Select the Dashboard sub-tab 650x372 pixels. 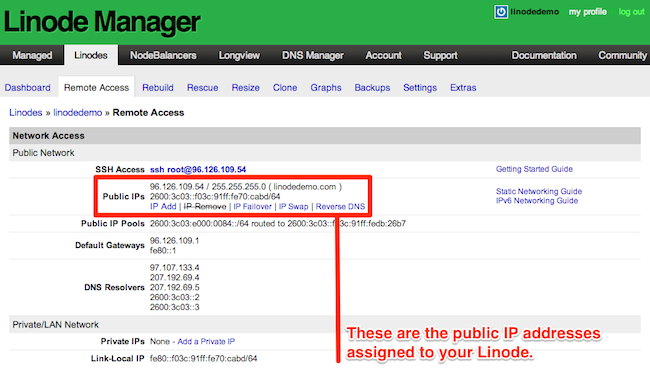pos(27,88)
